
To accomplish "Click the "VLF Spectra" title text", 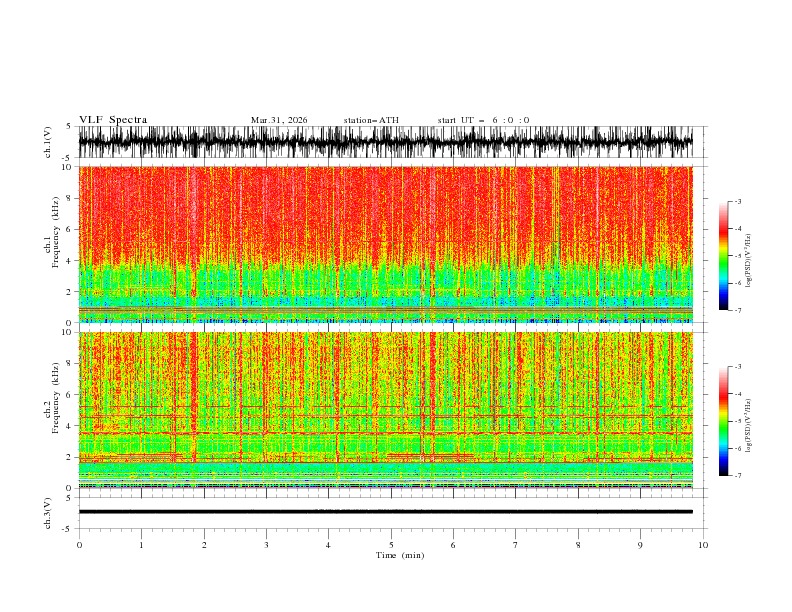I will [x=113, y=120].
